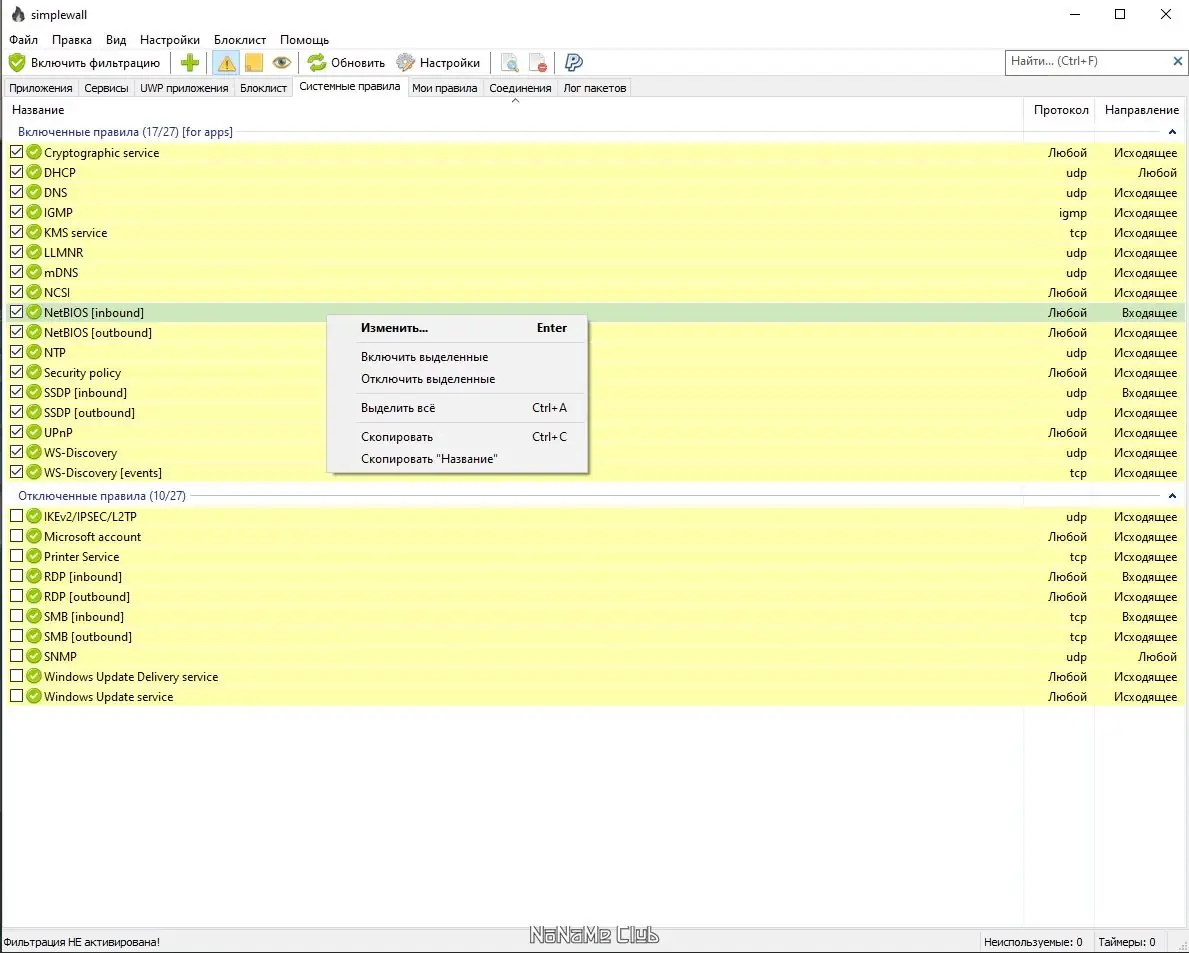
Task: Click green status icon of UPnP rule
Action: (x=33, y=432)
